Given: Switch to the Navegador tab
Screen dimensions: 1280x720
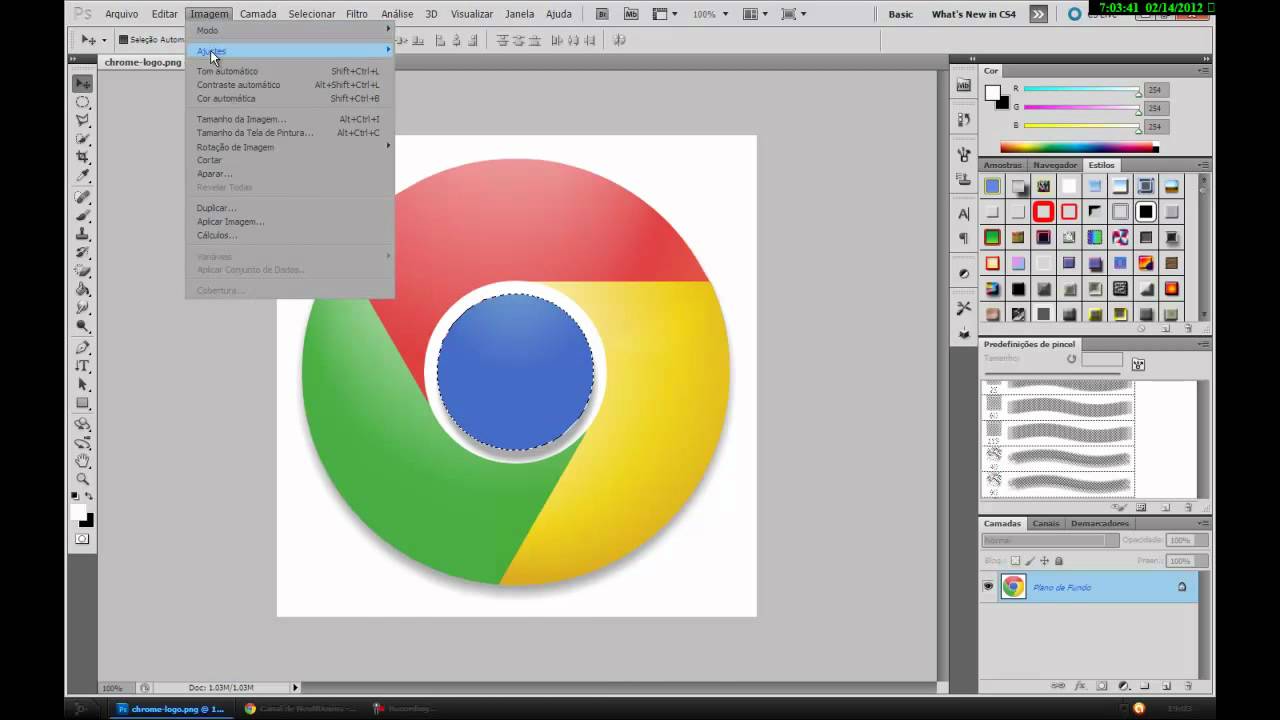Looking at the screenshot, I should click(1055, 165).
